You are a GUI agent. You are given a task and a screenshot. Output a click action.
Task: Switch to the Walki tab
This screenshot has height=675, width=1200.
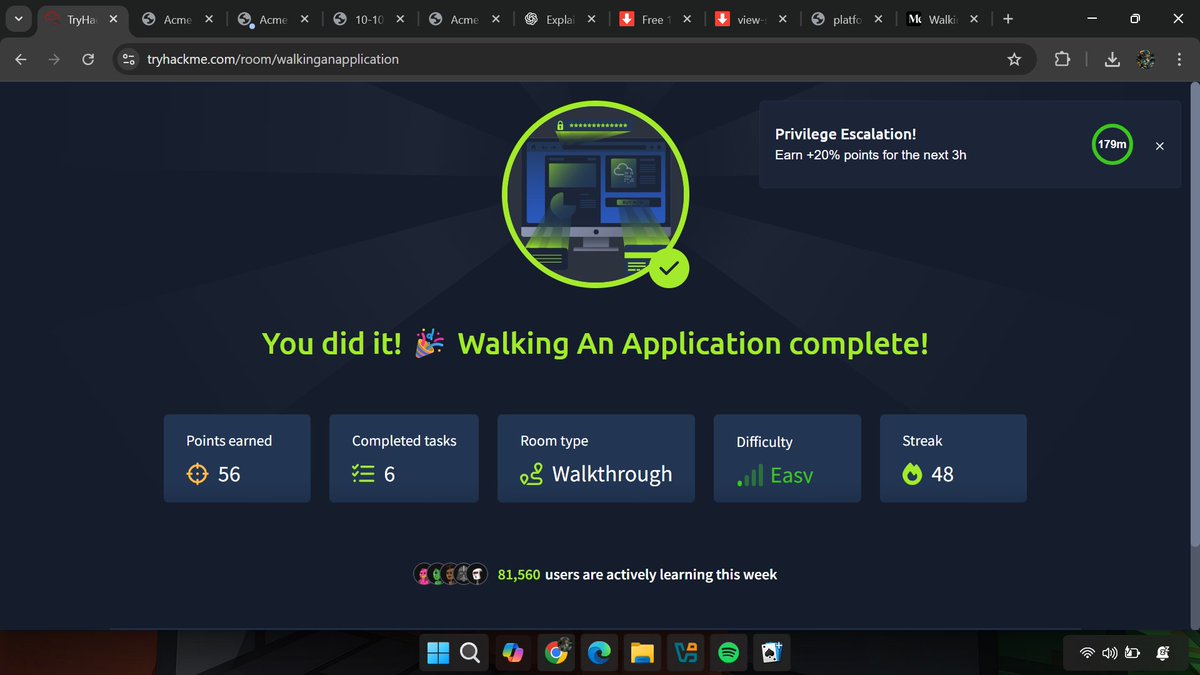(944, 19)
